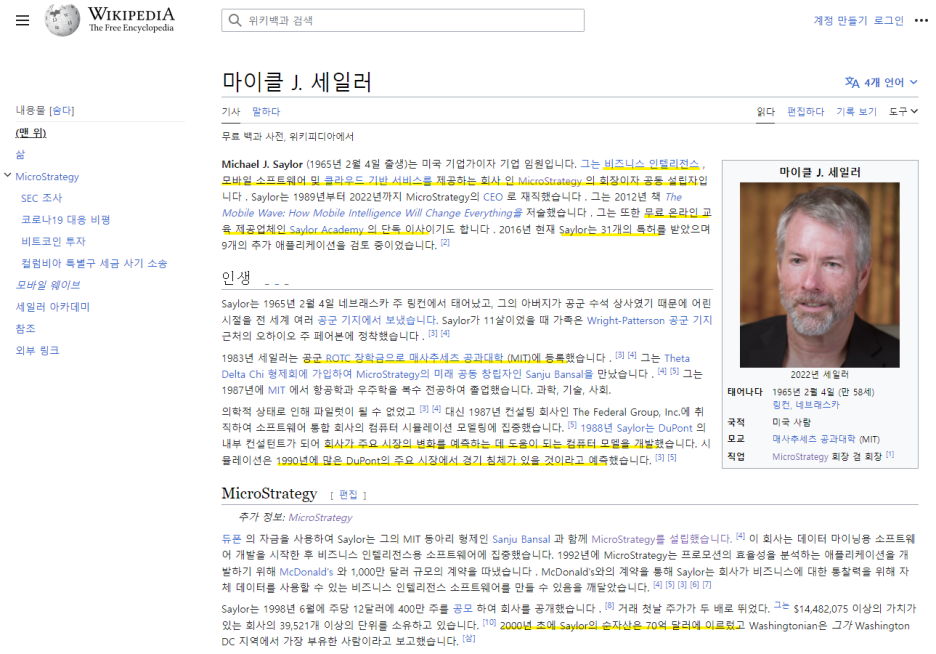Open the 비즈니스 인텔리전스 link
Screen dimensions: 936x654
(651, 164)
